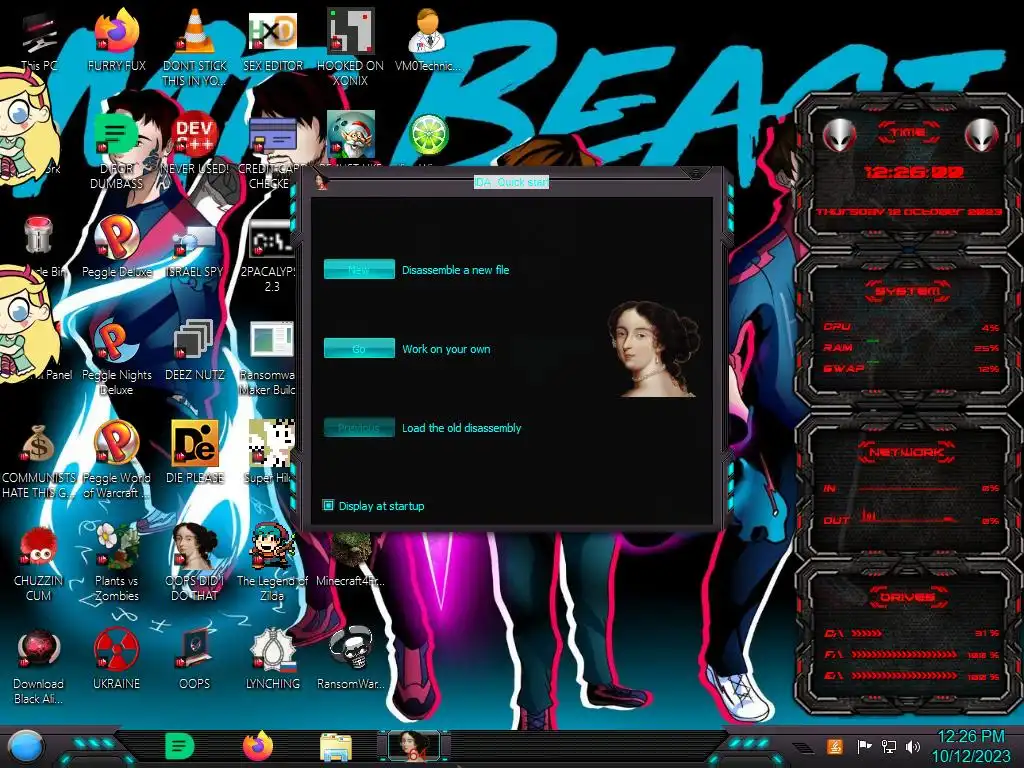Open the ISRAEL SPY icon
Image resolution: width=1024 pixels, height=768 pixels.
(x=195, y=240)
